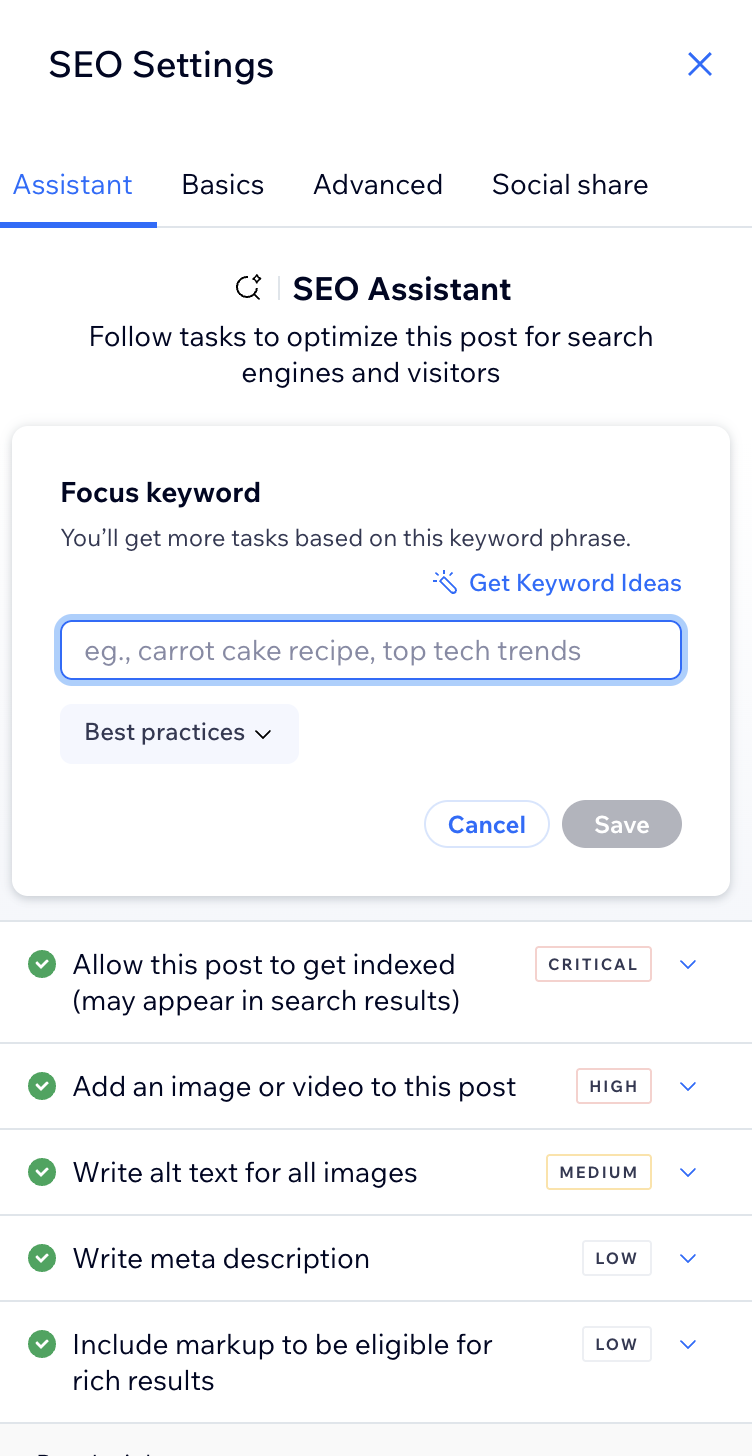This screenshot has height=1456, width=752.
Task: Click the Cancel button
Action: pyautogui.click(x=487, y=824)
